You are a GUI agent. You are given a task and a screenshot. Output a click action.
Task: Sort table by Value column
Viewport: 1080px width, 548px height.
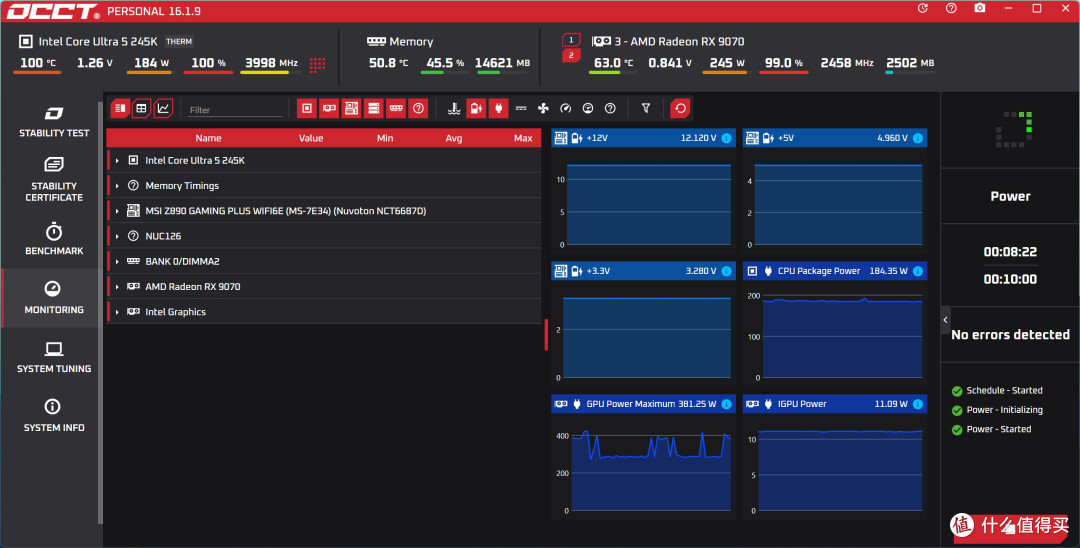pos(311,138)
